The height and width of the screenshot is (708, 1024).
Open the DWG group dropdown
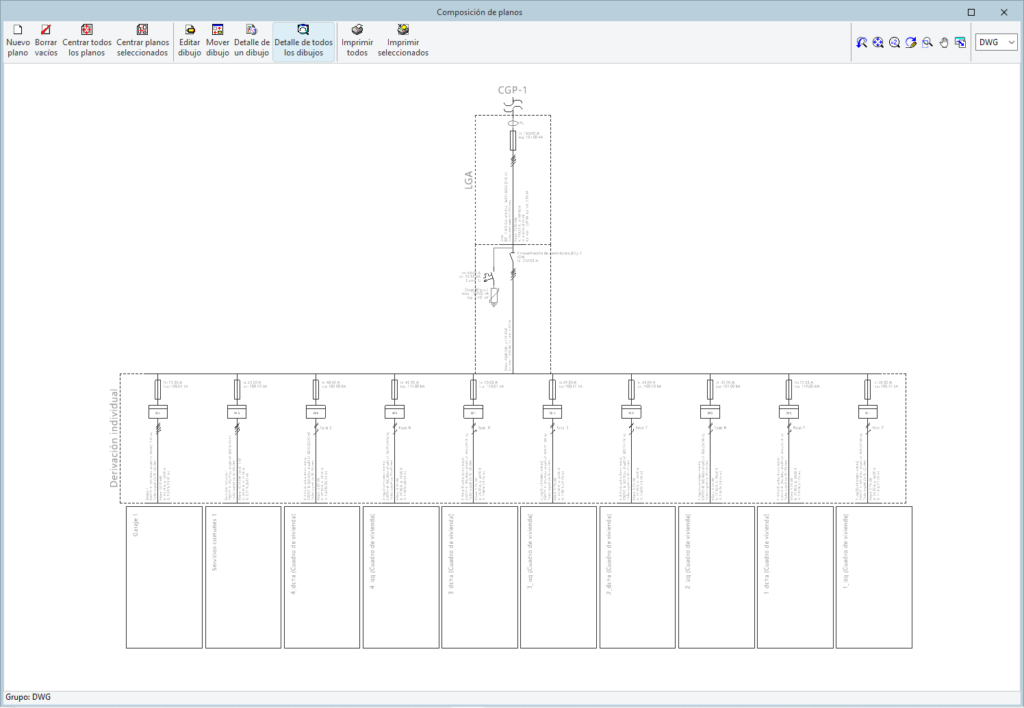(x=997, y=42)
